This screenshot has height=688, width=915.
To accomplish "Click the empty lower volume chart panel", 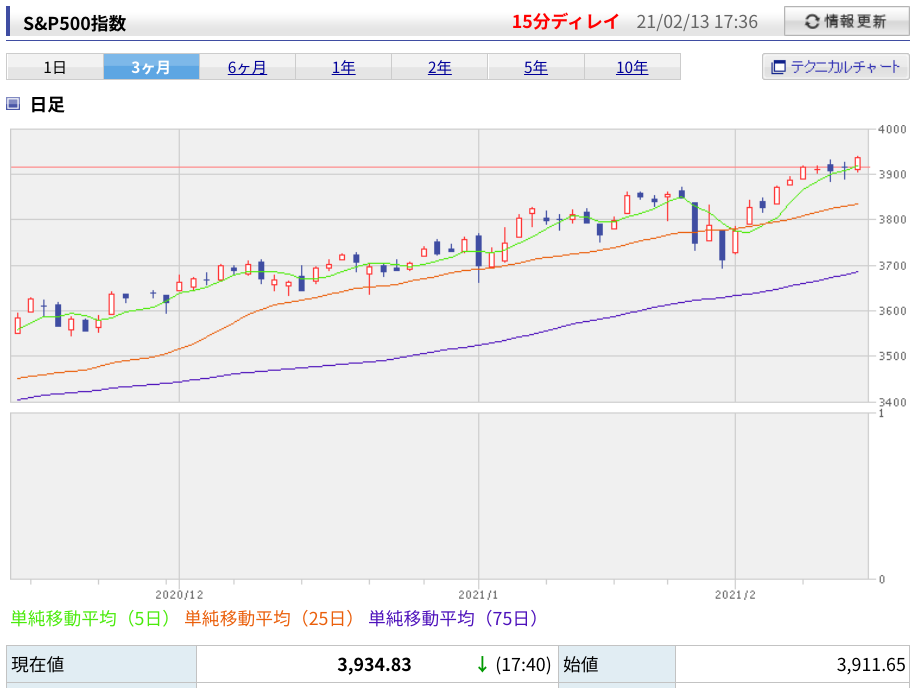I will tap(439, 496).
